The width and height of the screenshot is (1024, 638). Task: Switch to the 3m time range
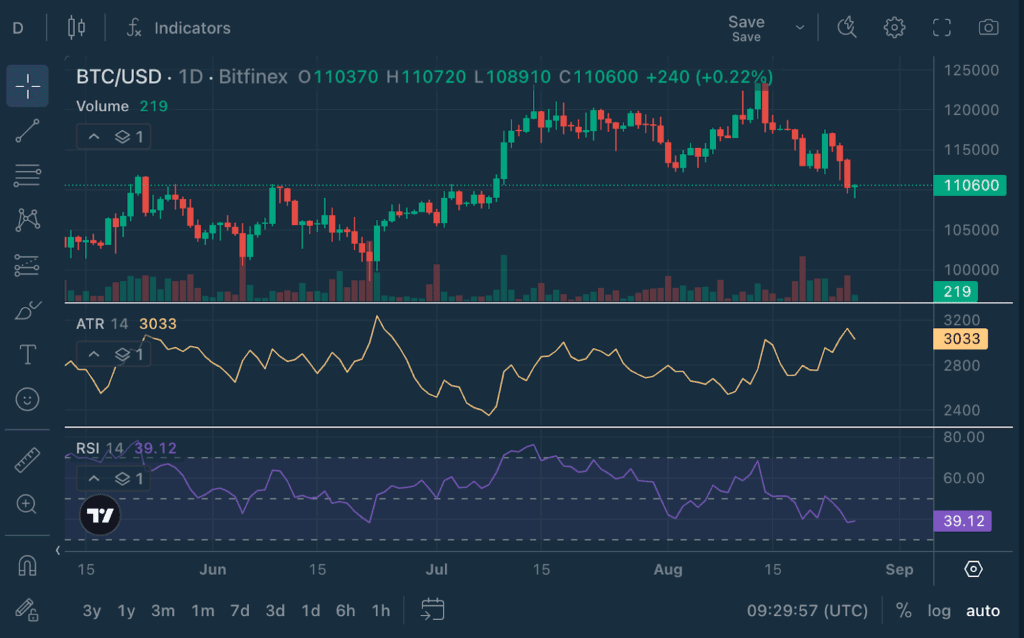163,610
